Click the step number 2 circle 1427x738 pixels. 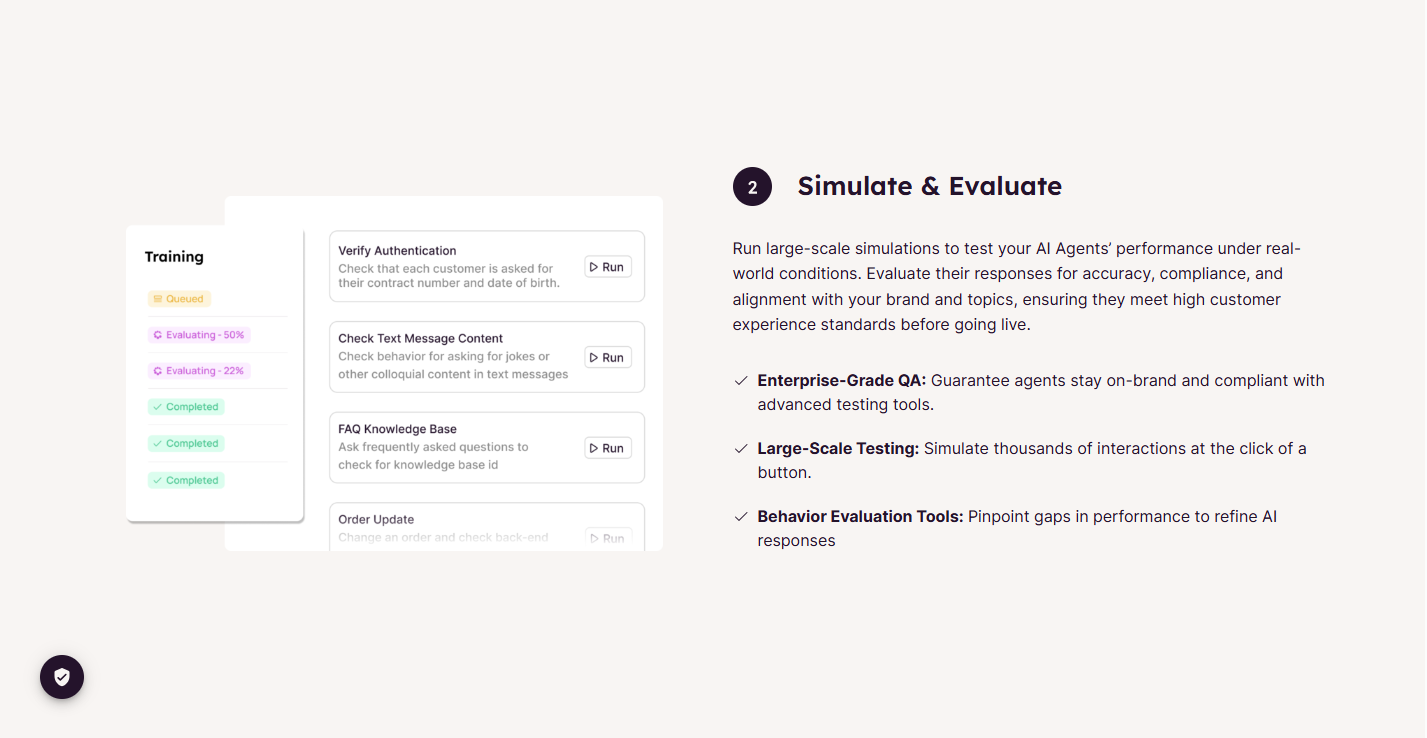tap(752, 187)
